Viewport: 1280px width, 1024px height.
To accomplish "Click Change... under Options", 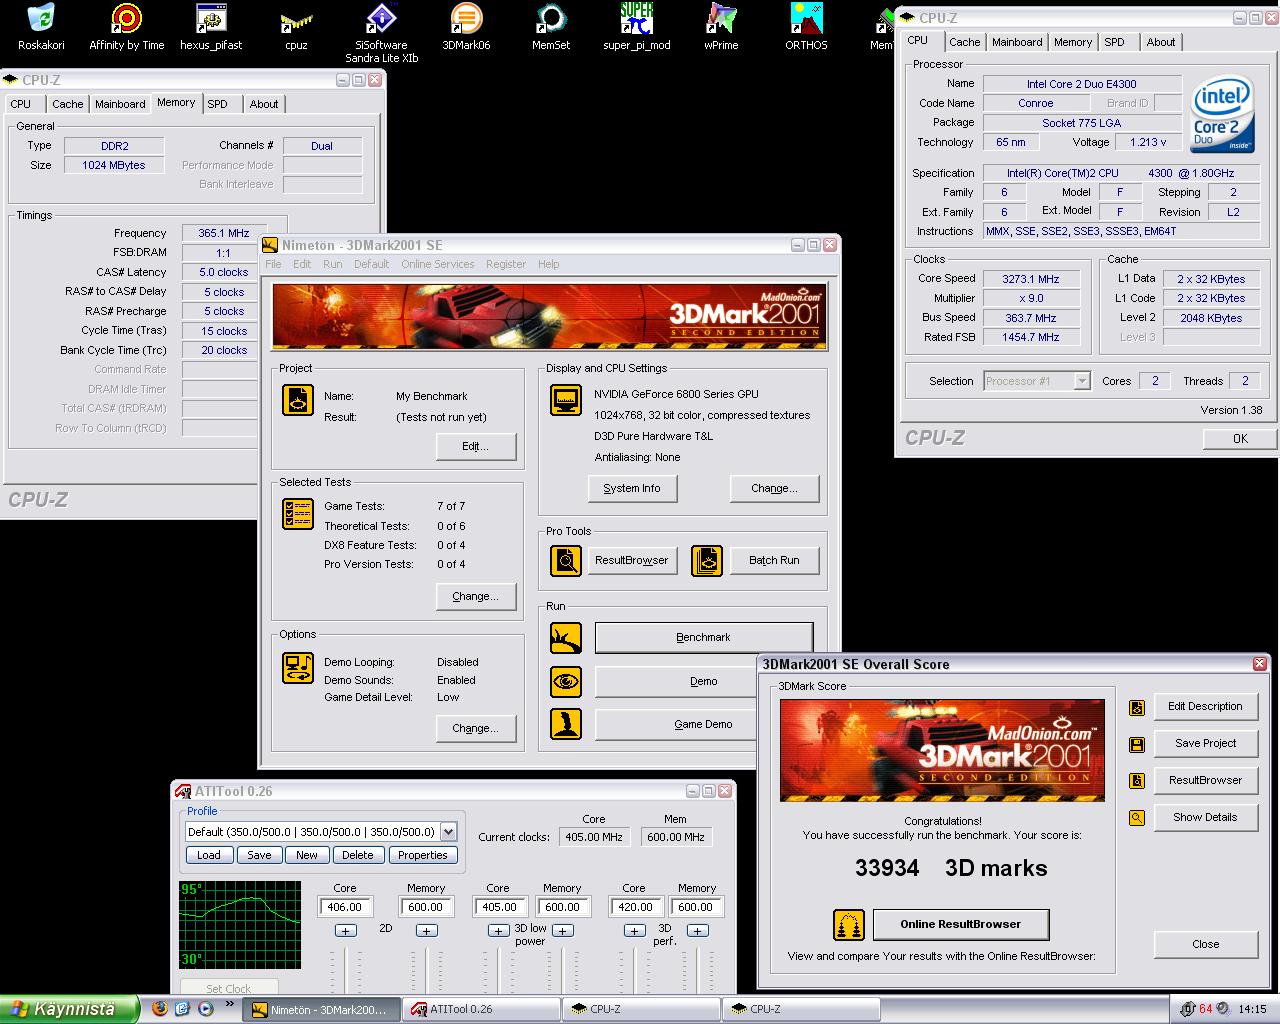I will (476, 728).
